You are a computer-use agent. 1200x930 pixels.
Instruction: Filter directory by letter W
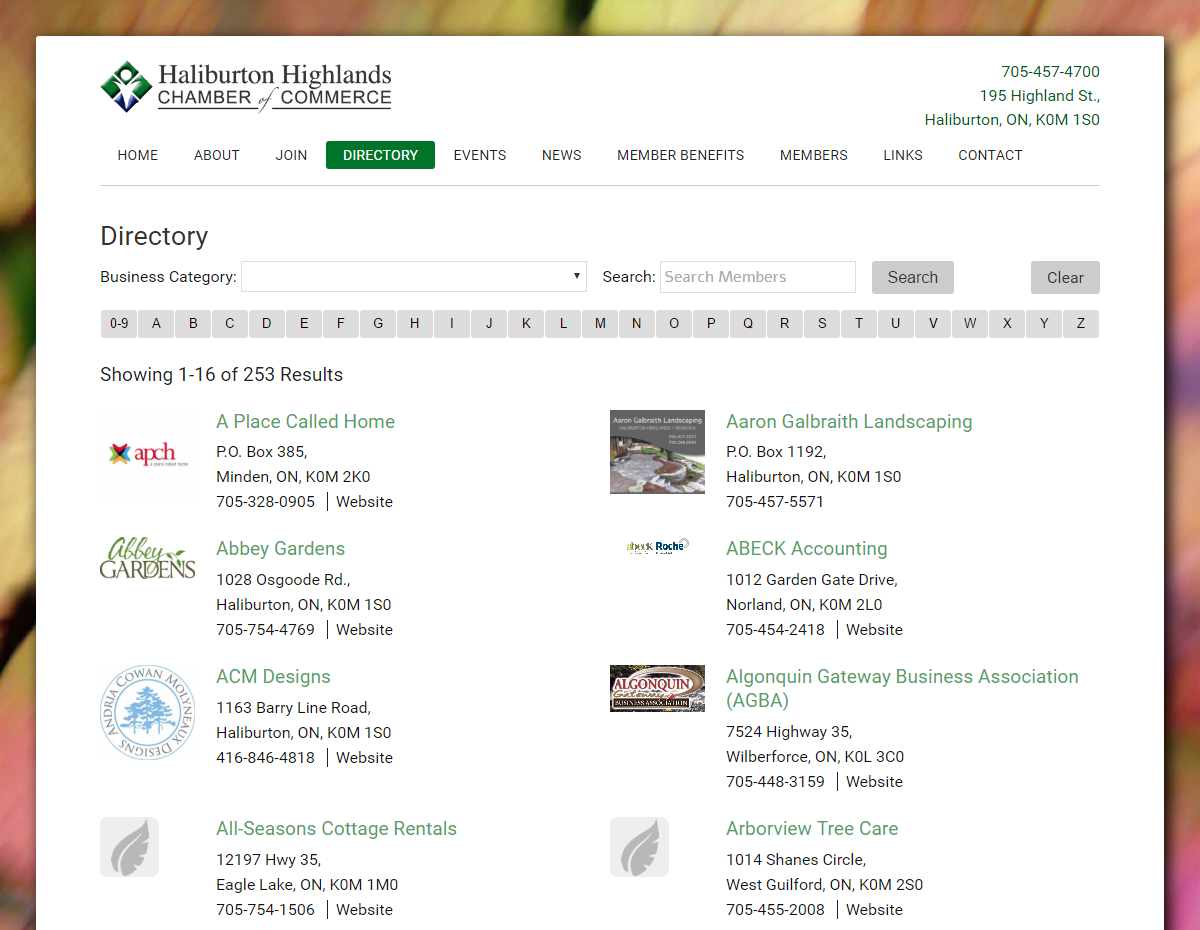[970, 323]
